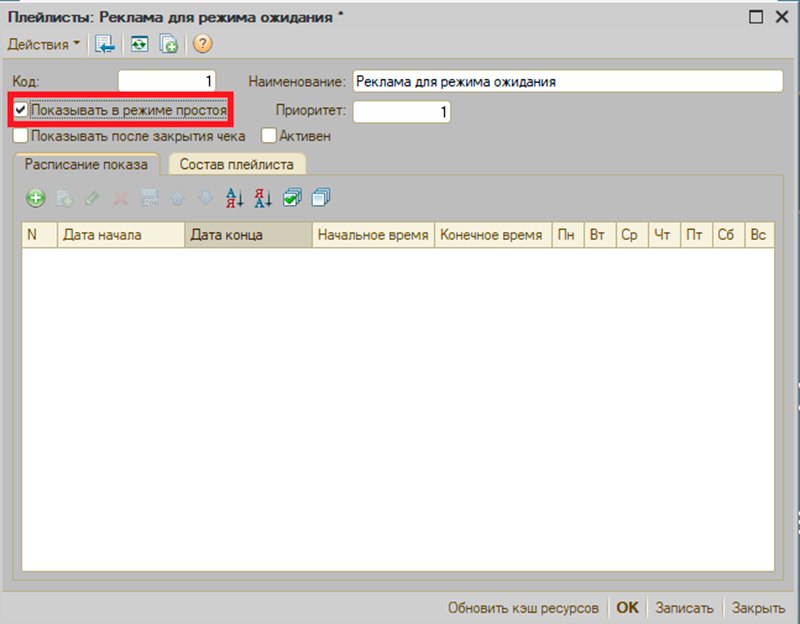This screenshot has height=624, width=800.
Task: Click the 'Вт' column header
Action: [600, 235]
